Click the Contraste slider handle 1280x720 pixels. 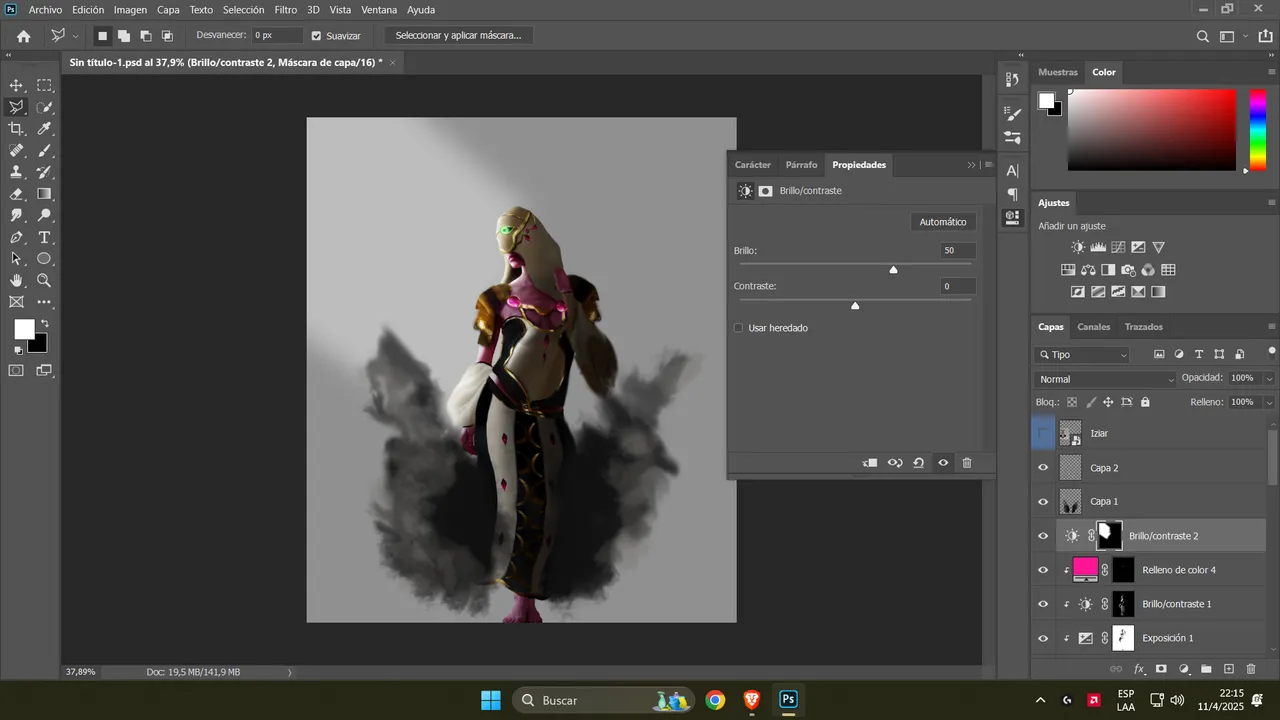855,305
